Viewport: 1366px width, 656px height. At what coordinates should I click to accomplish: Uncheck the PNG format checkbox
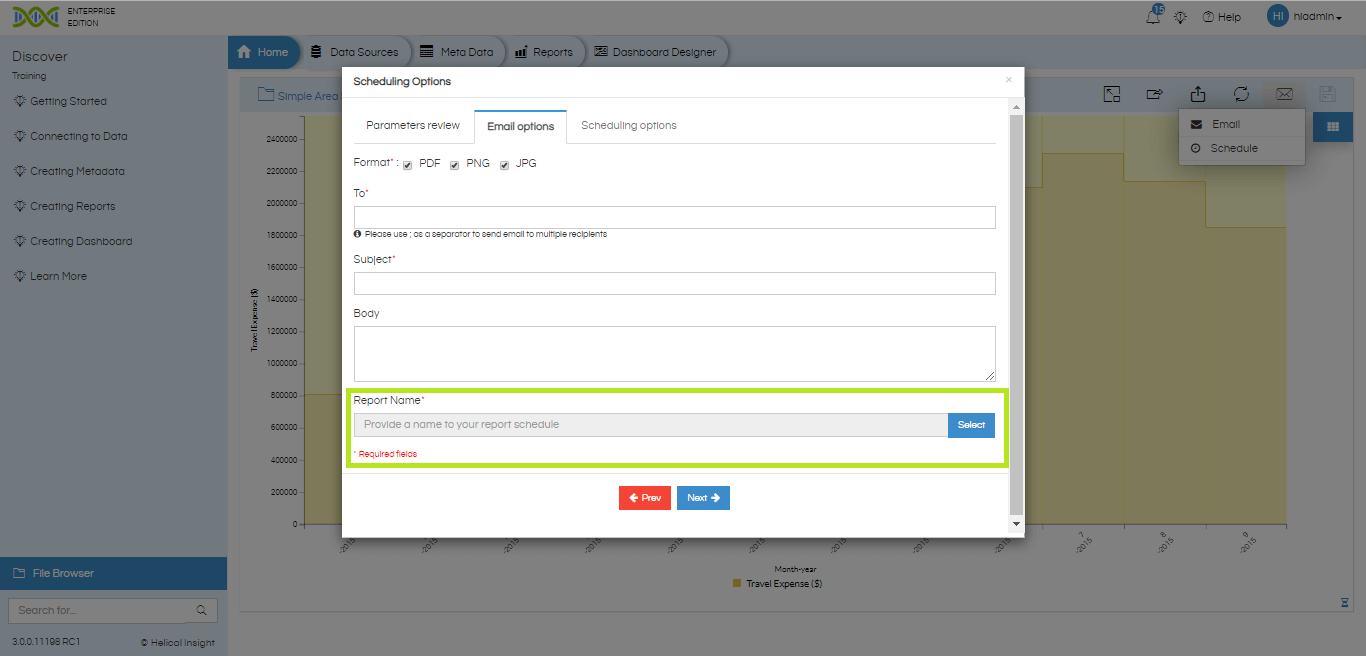pyautogui.click(x=454, y=165)
